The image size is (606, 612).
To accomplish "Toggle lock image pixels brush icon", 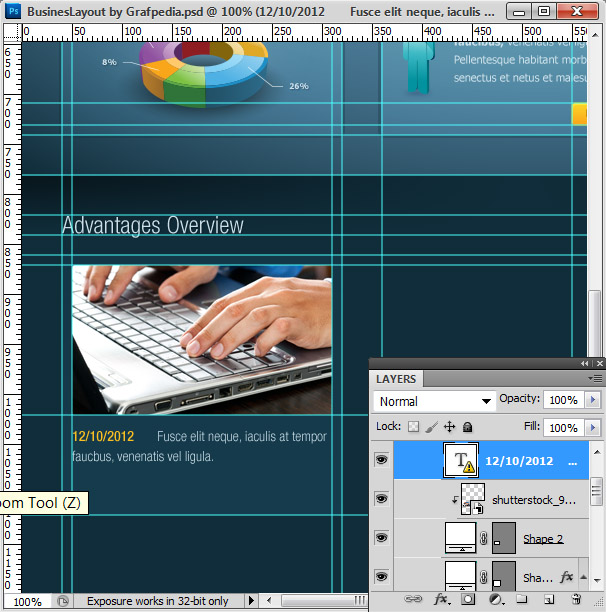I will click(432, 427).
